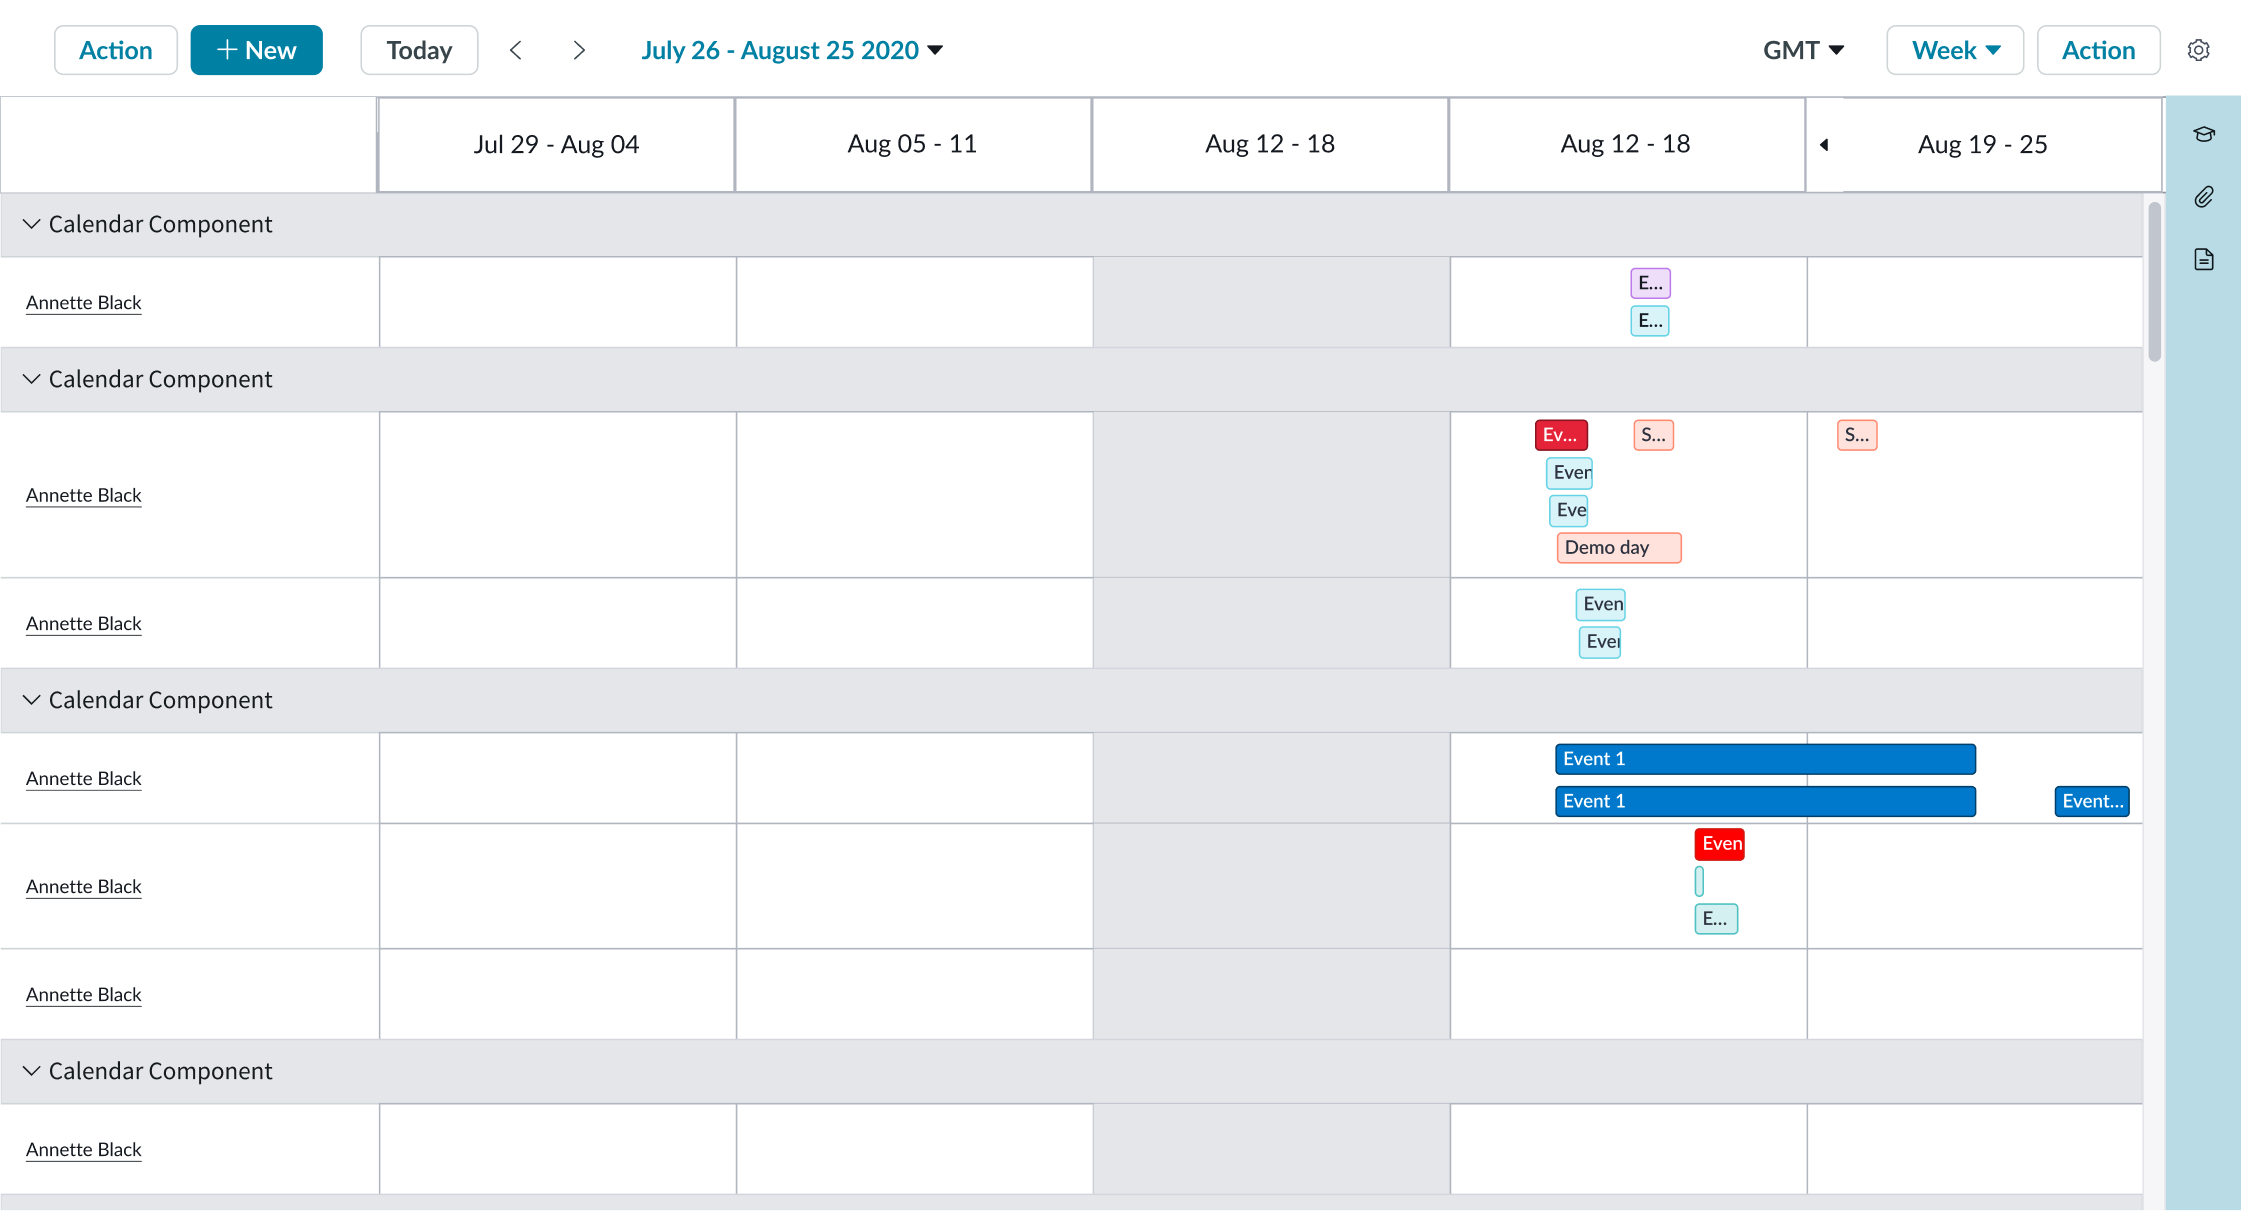
Task: Open the document icon in right sidebar
Action: (2204, 259)
